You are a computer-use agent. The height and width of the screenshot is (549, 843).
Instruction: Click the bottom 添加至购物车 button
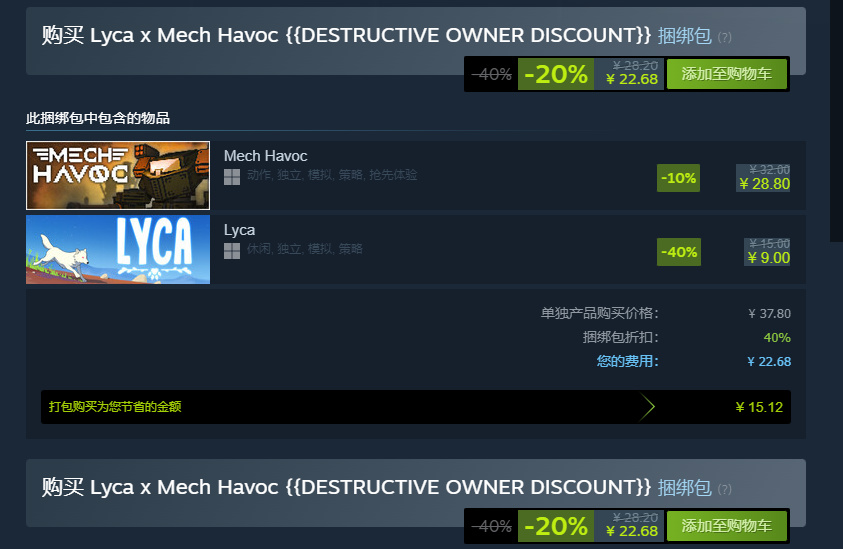point(726,525)
